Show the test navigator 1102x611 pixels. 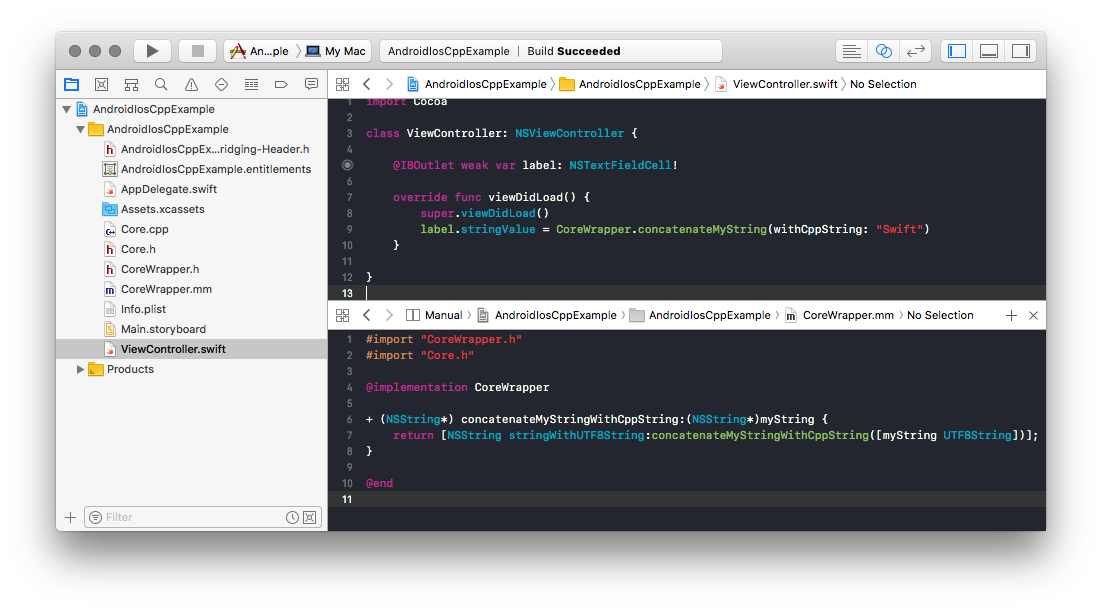[221, 84]
